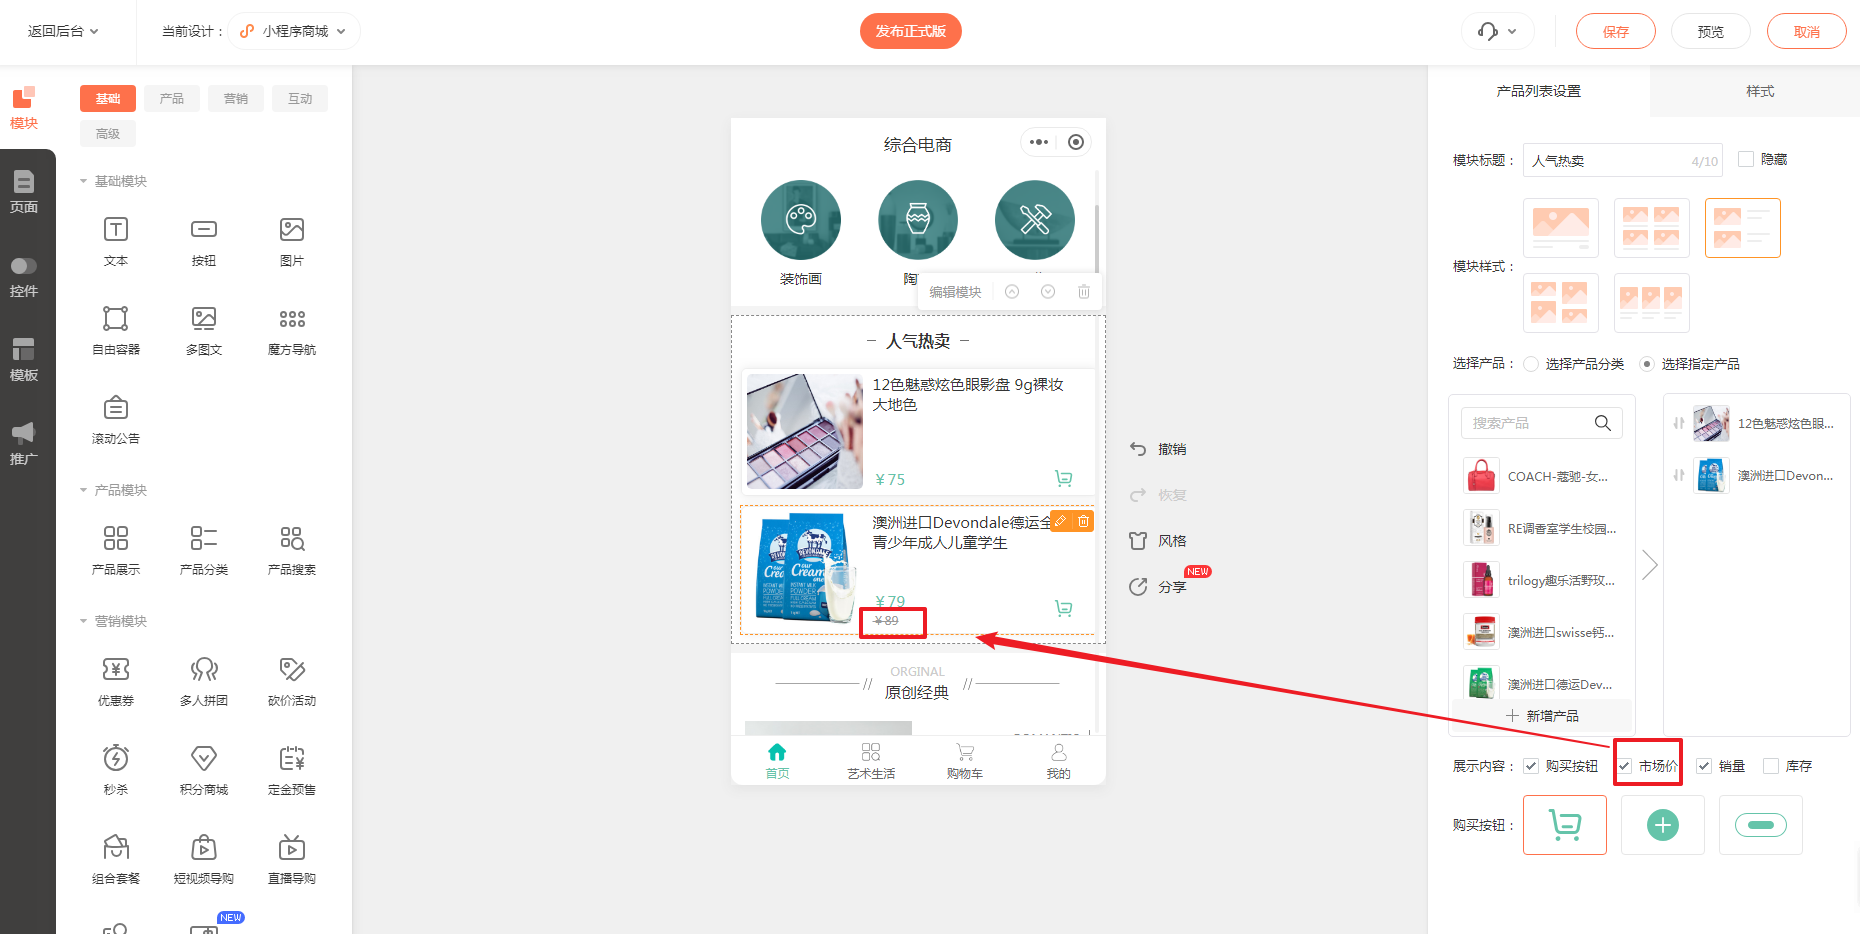1860x934 pixels.
Task: Click the 撤销 undo icon
Action: pyautogui.click(x=1138, y=449)
